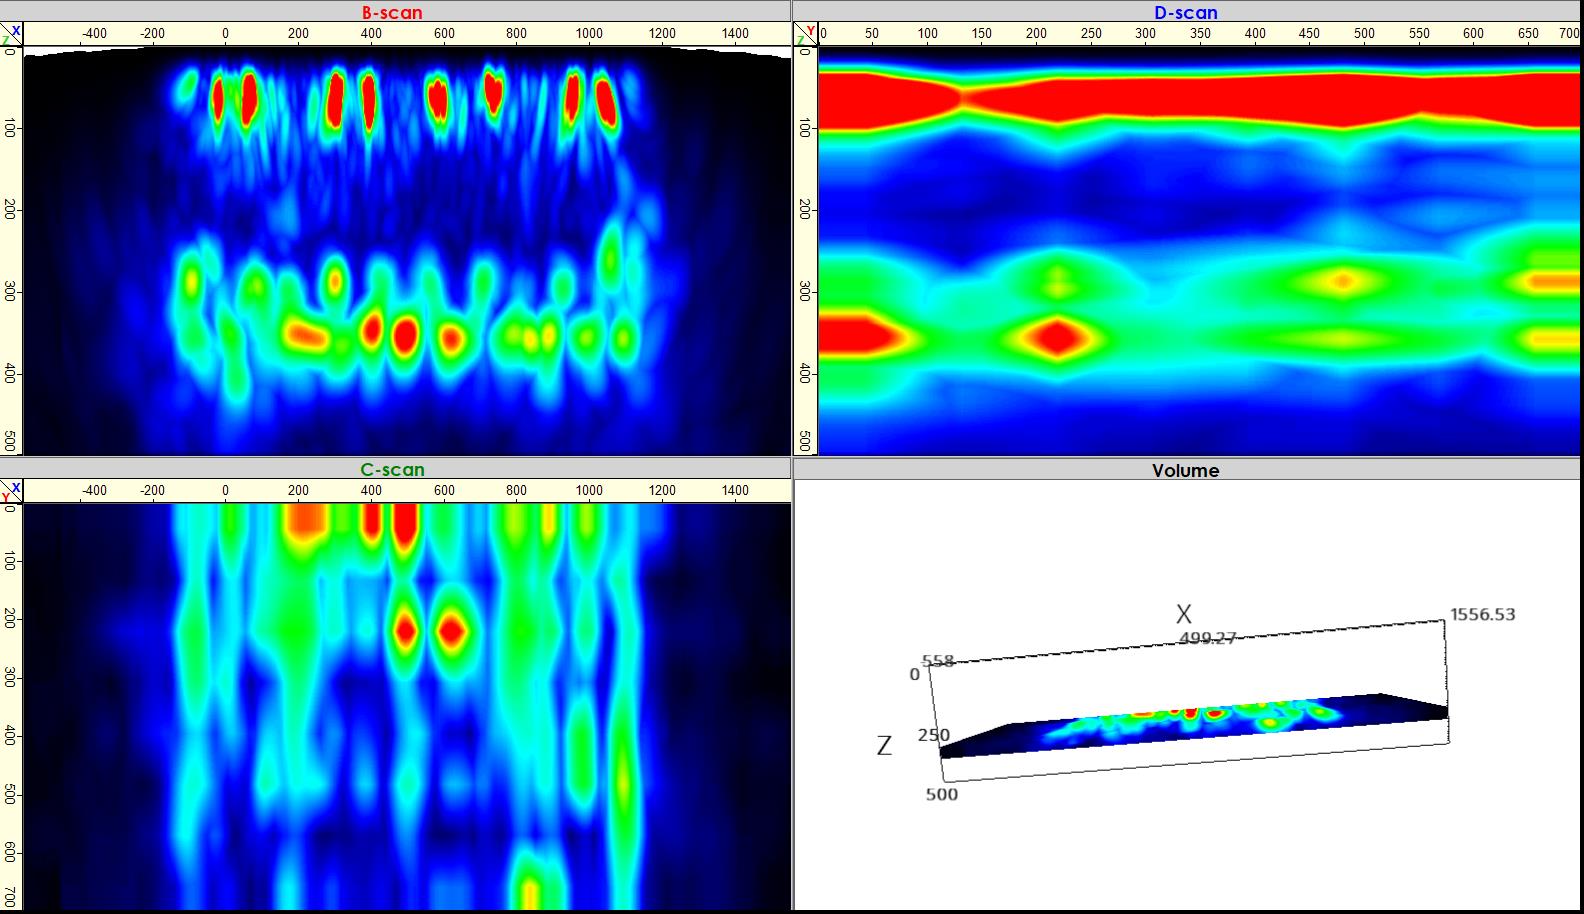Select the B-scan panel title
The height and width of the screenshot is (914, 1584).
(x=392, y=13)
